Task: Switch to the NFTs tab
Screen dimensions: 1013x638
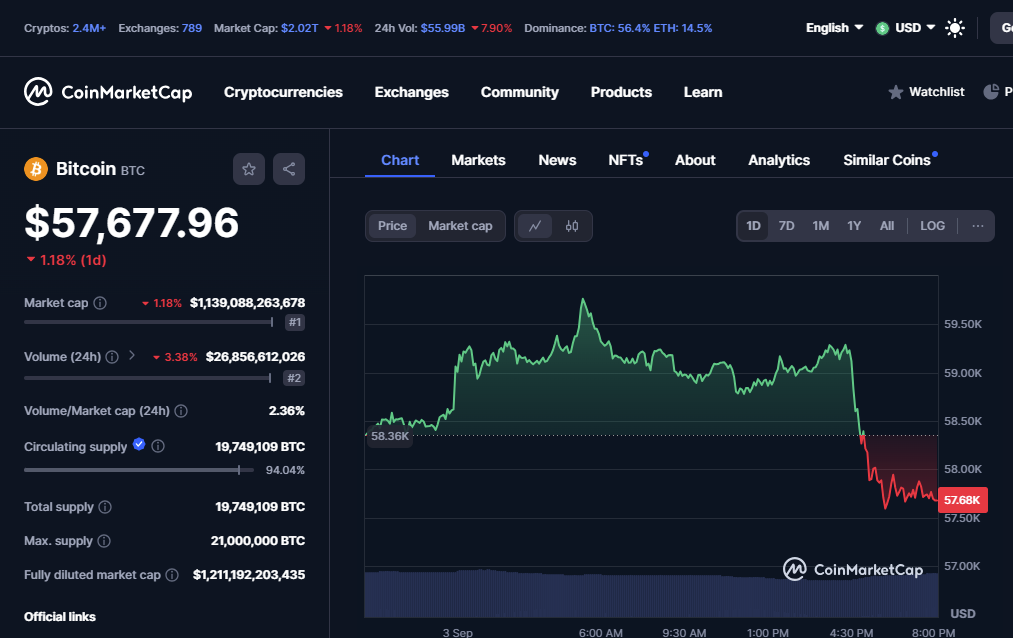Action: pos(625,160)
